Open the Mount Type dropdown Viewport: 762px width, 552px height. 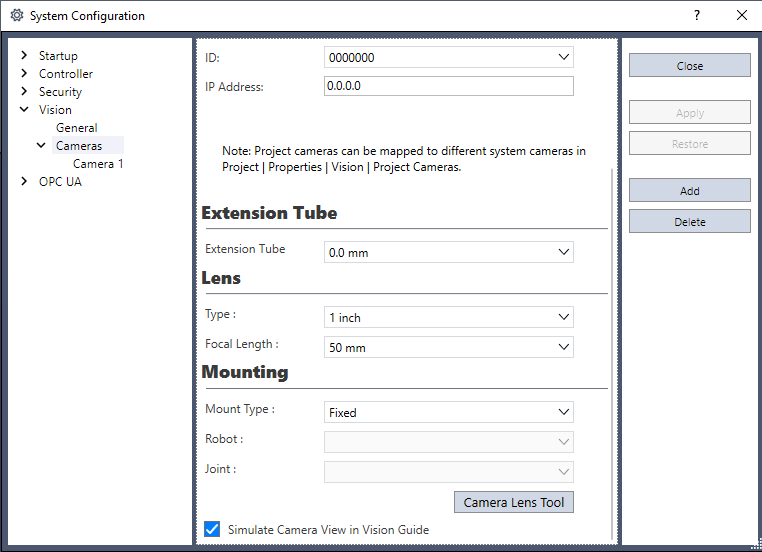(449, 412)
